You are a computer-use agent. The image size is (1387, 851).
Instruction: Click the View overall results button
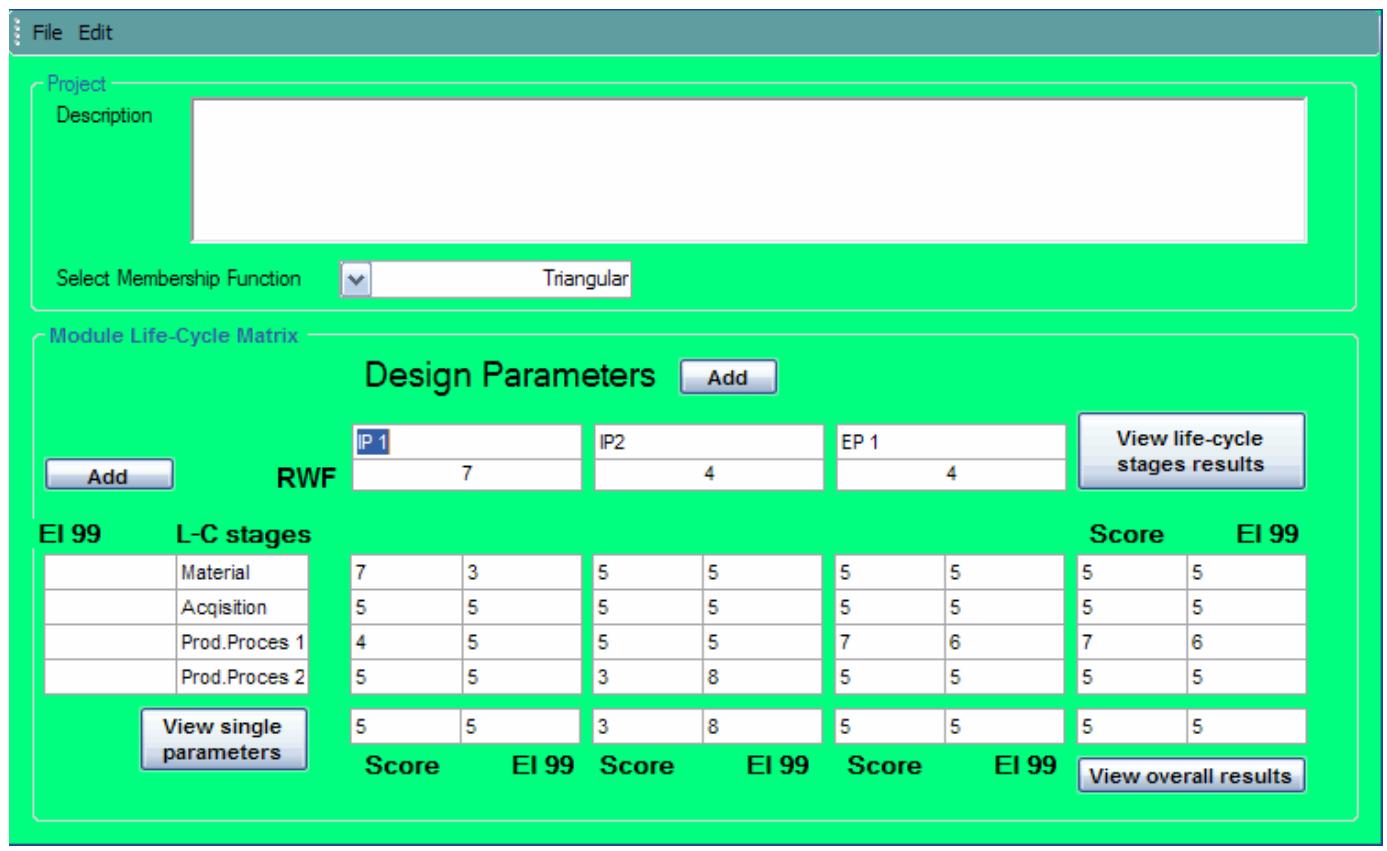[x=1191, y=776]
